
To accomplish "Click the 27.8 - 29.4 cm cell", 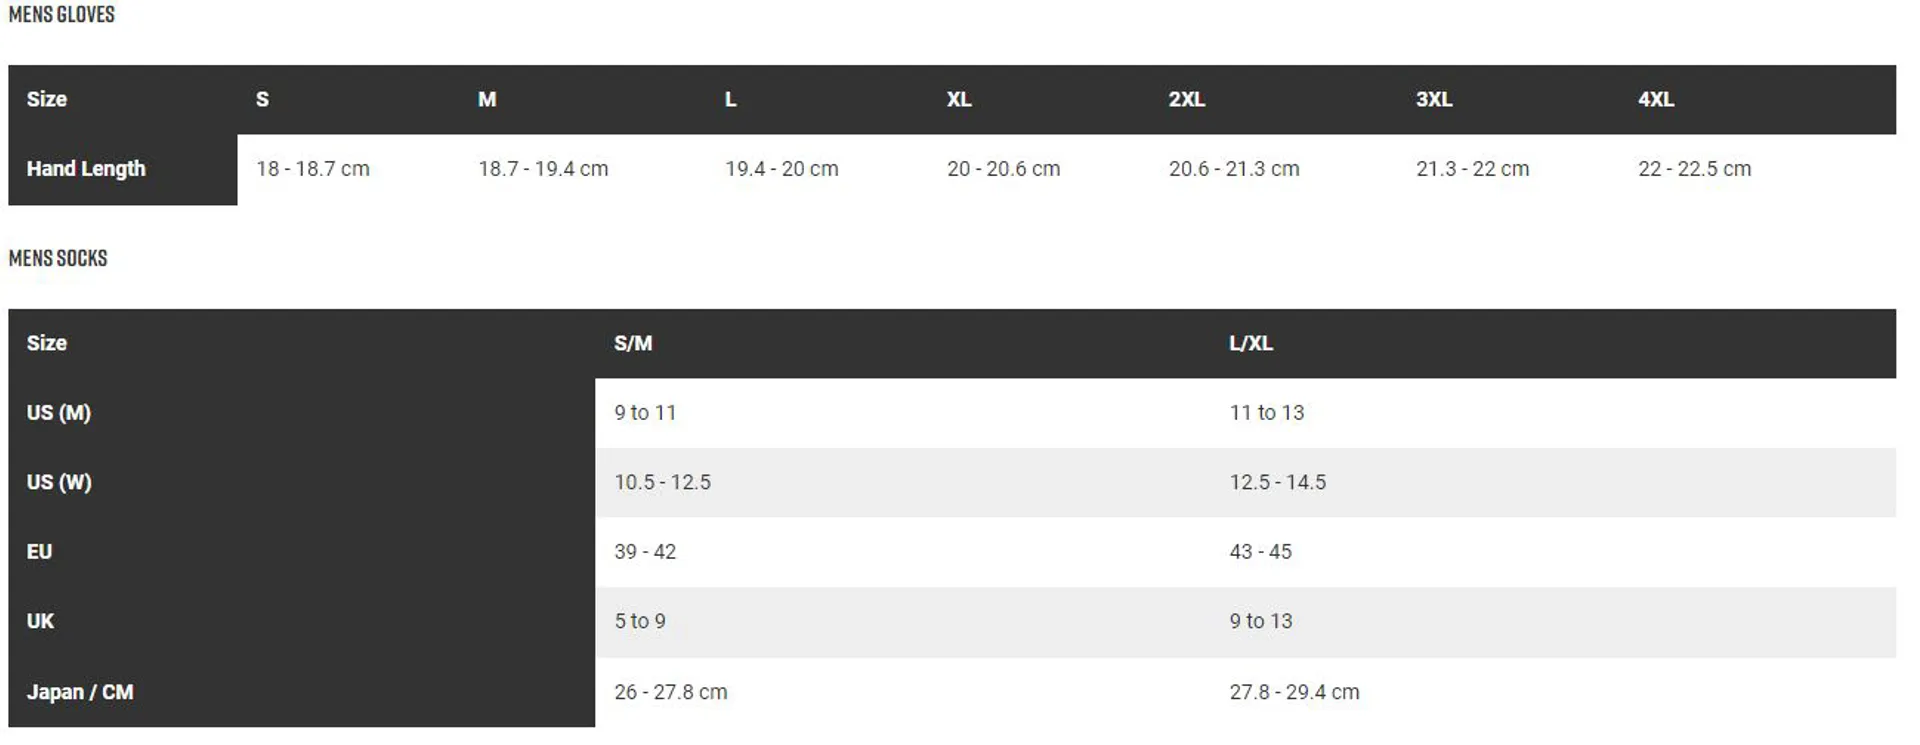I will click(x=1295, y=692).
